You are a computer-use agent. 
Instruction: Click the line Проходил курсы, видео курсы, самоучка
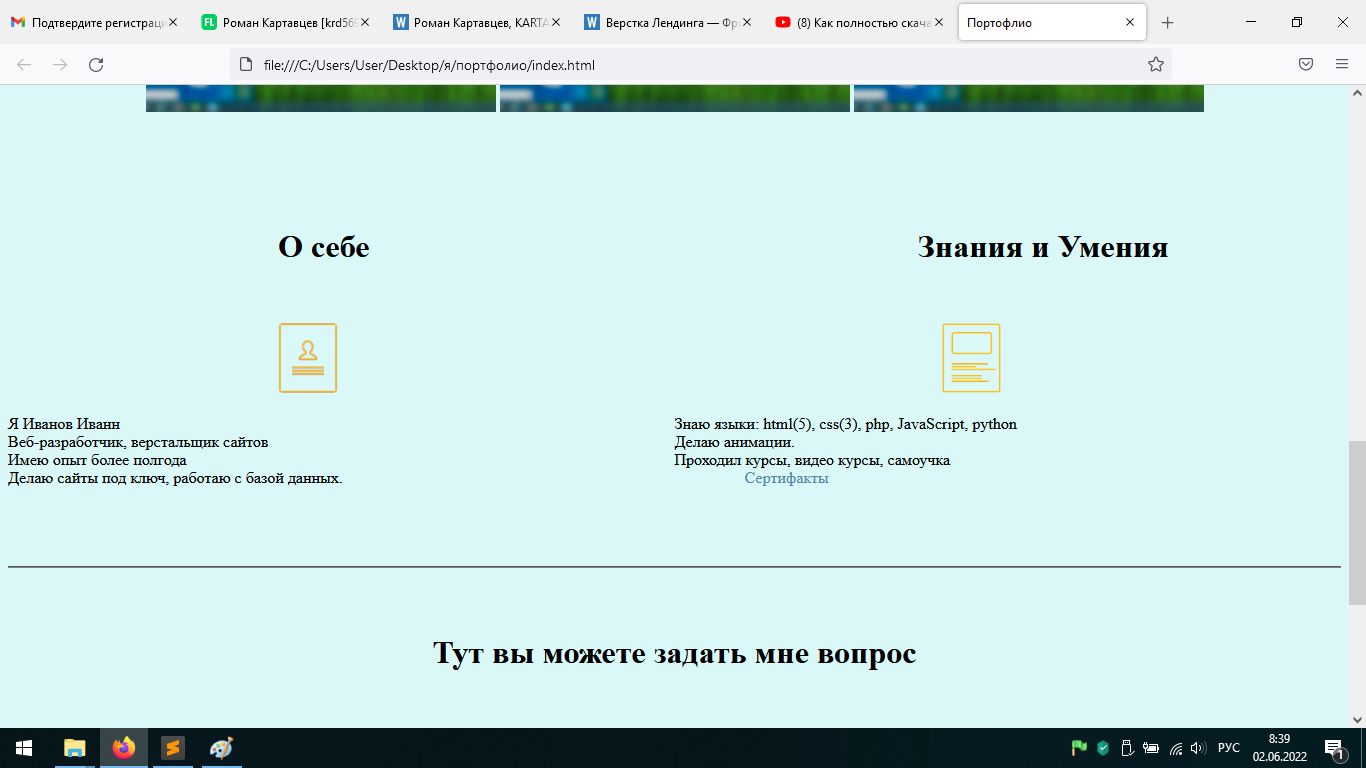(x=812, y=461)
